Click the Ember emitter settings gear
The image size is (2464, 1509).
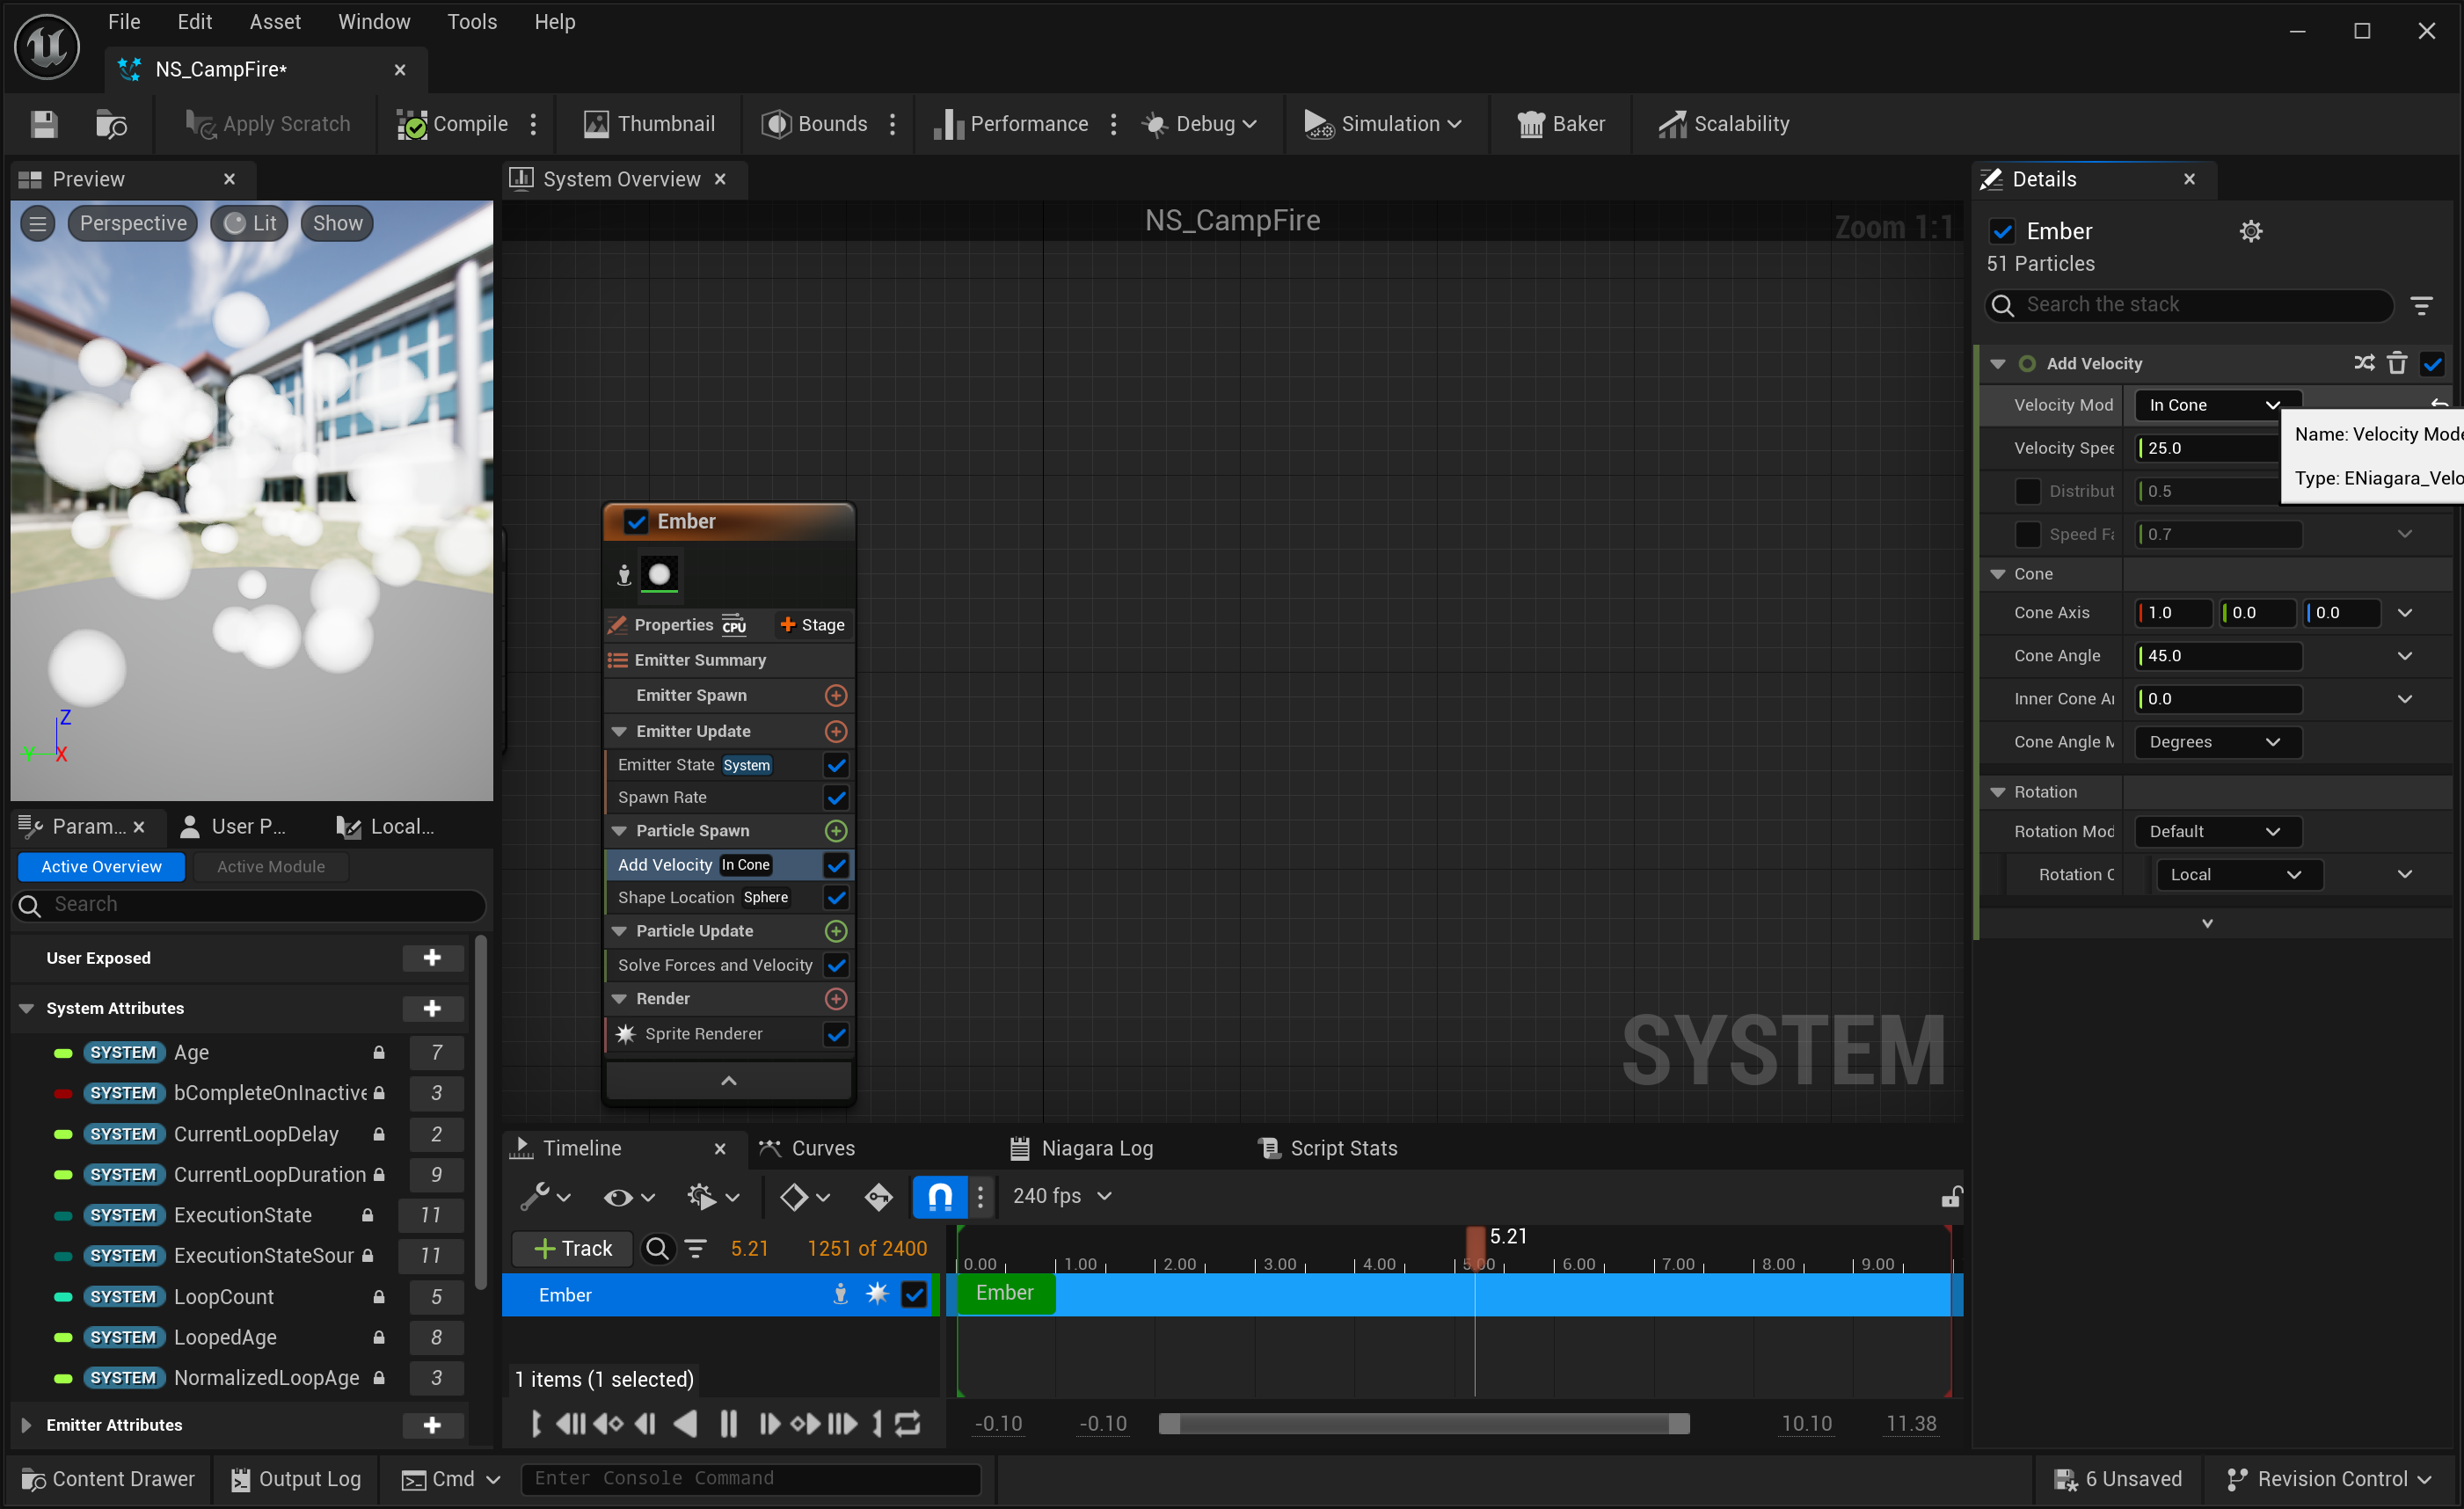tap(2250, 232)
